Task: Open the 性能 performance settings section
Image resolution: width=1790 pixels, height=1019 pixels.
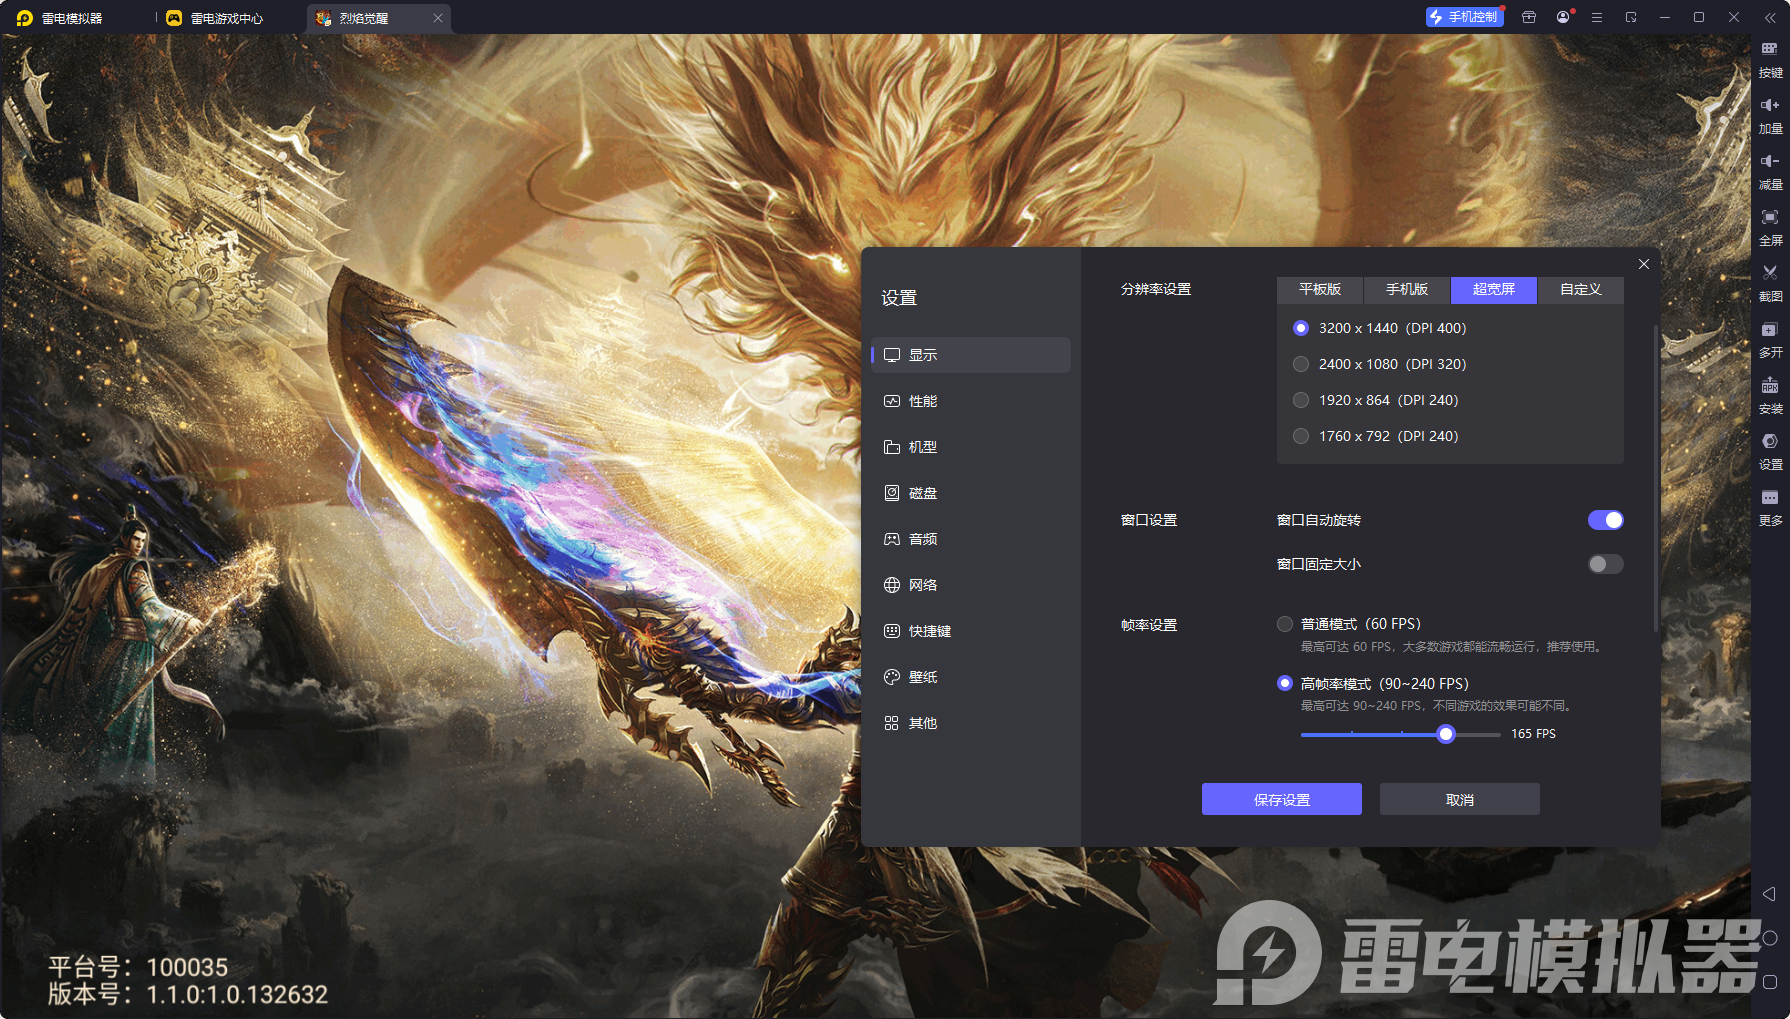Action: pyautogui.click(x=971, y=401)
